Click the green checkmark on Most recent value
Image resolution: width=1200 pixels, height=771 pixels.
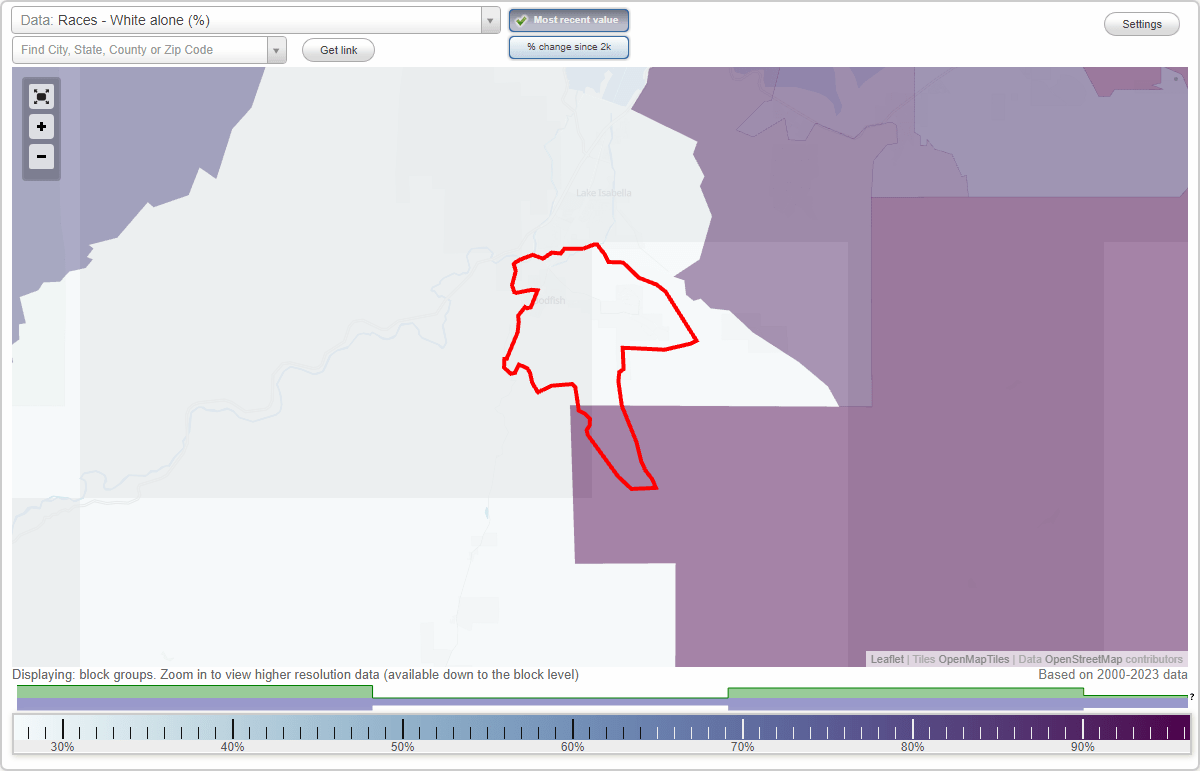520,19
